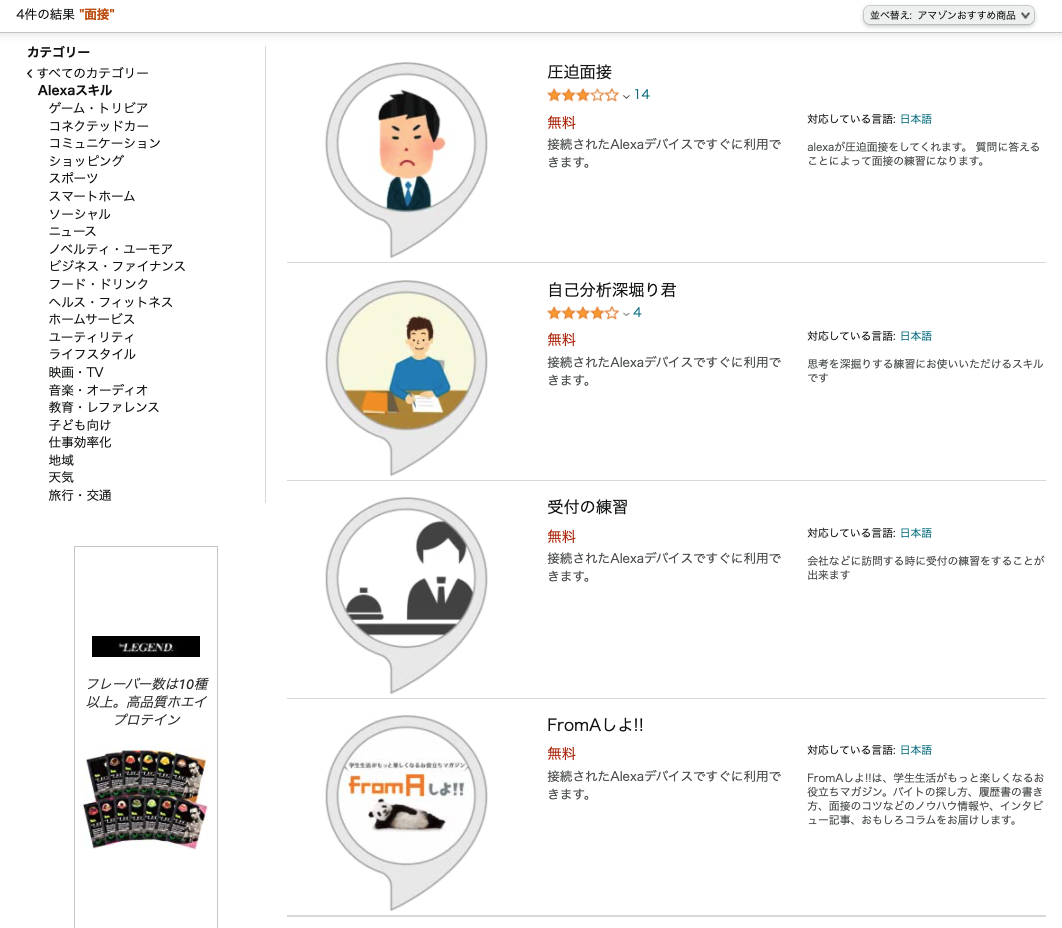Image resolution: width=1062 pixels, height=928 pixels.
Task: Click the 圧迫面接 angry businessman skill icon
Action: click(406, 159)
